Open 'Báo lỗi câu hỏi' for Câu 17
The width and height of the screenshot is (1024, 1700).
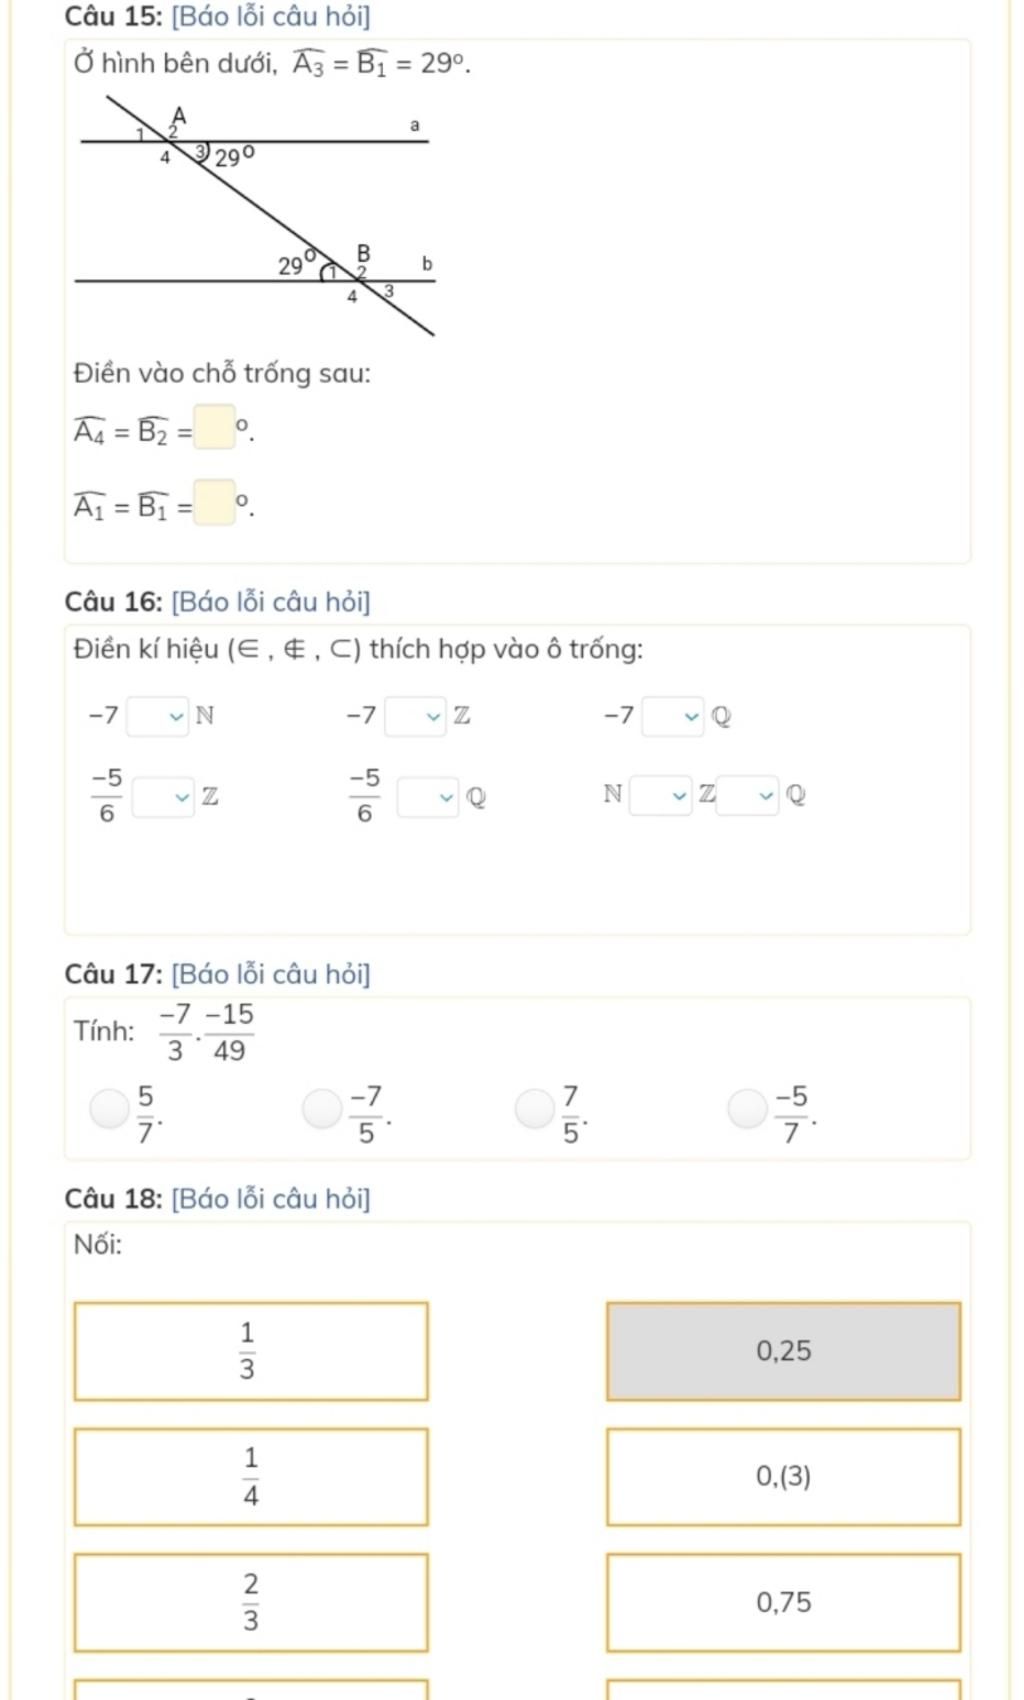(x=271, y=974)
